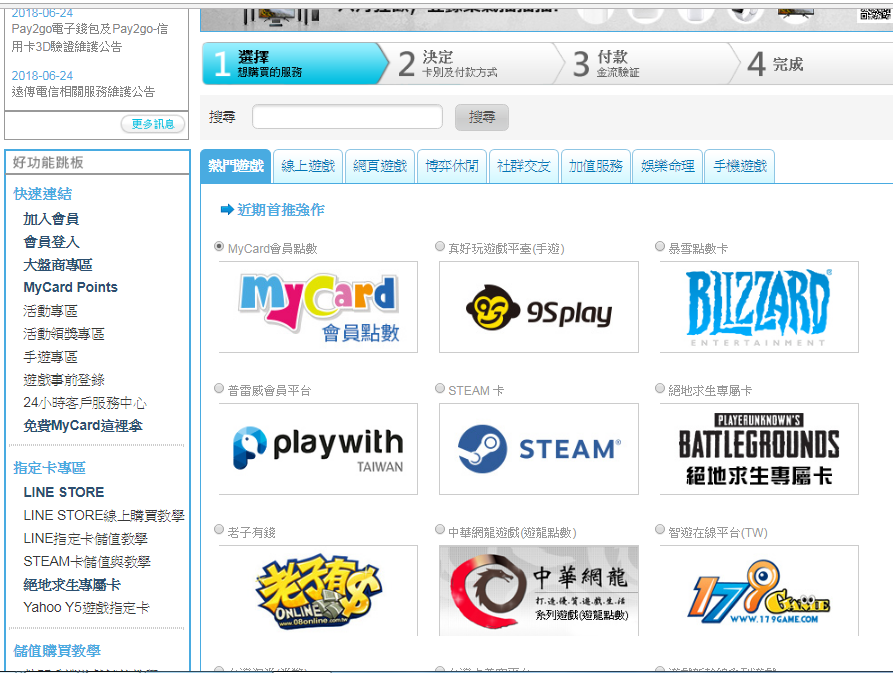Click the 更多訊息 button
This screenshot has width=893, height=673.
click(153, 124)
